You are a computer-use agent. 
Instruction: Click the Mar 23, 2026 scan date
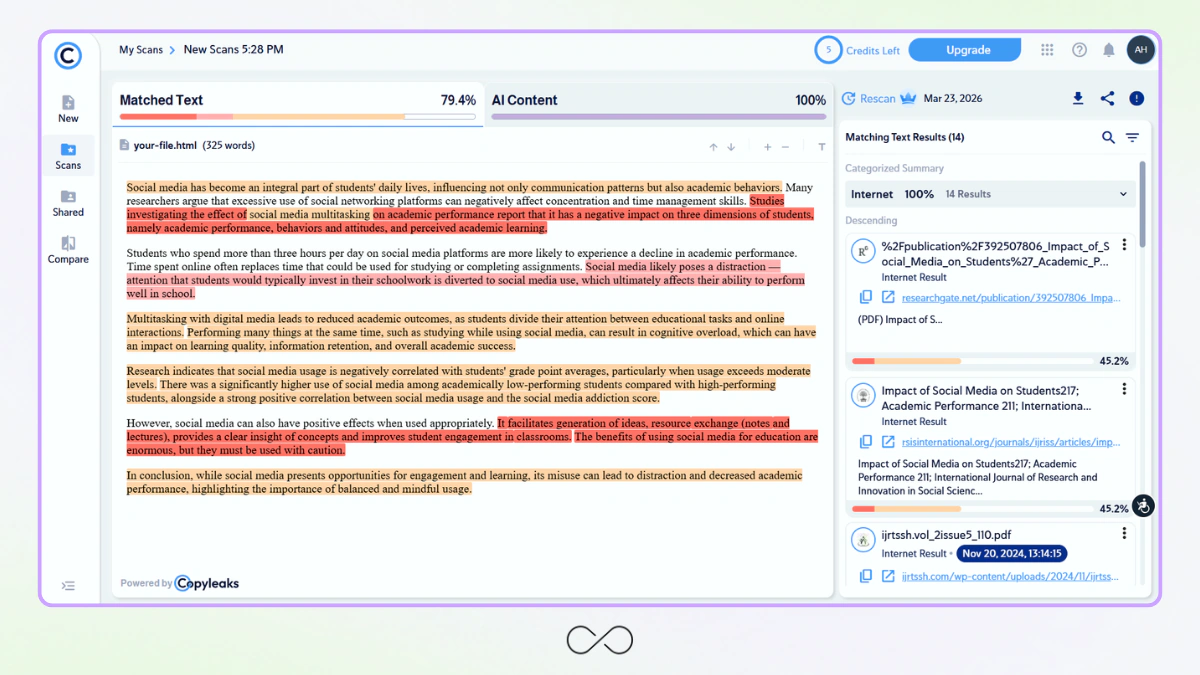coord(953,99)
